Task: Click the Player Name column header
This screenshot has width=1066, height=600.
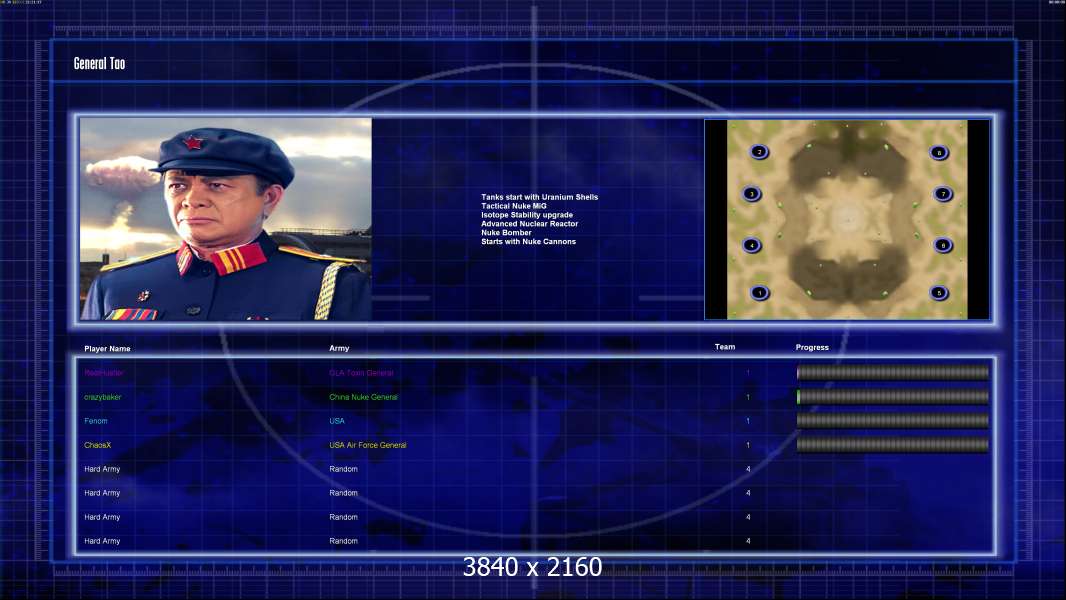Action: coord(107,349)
